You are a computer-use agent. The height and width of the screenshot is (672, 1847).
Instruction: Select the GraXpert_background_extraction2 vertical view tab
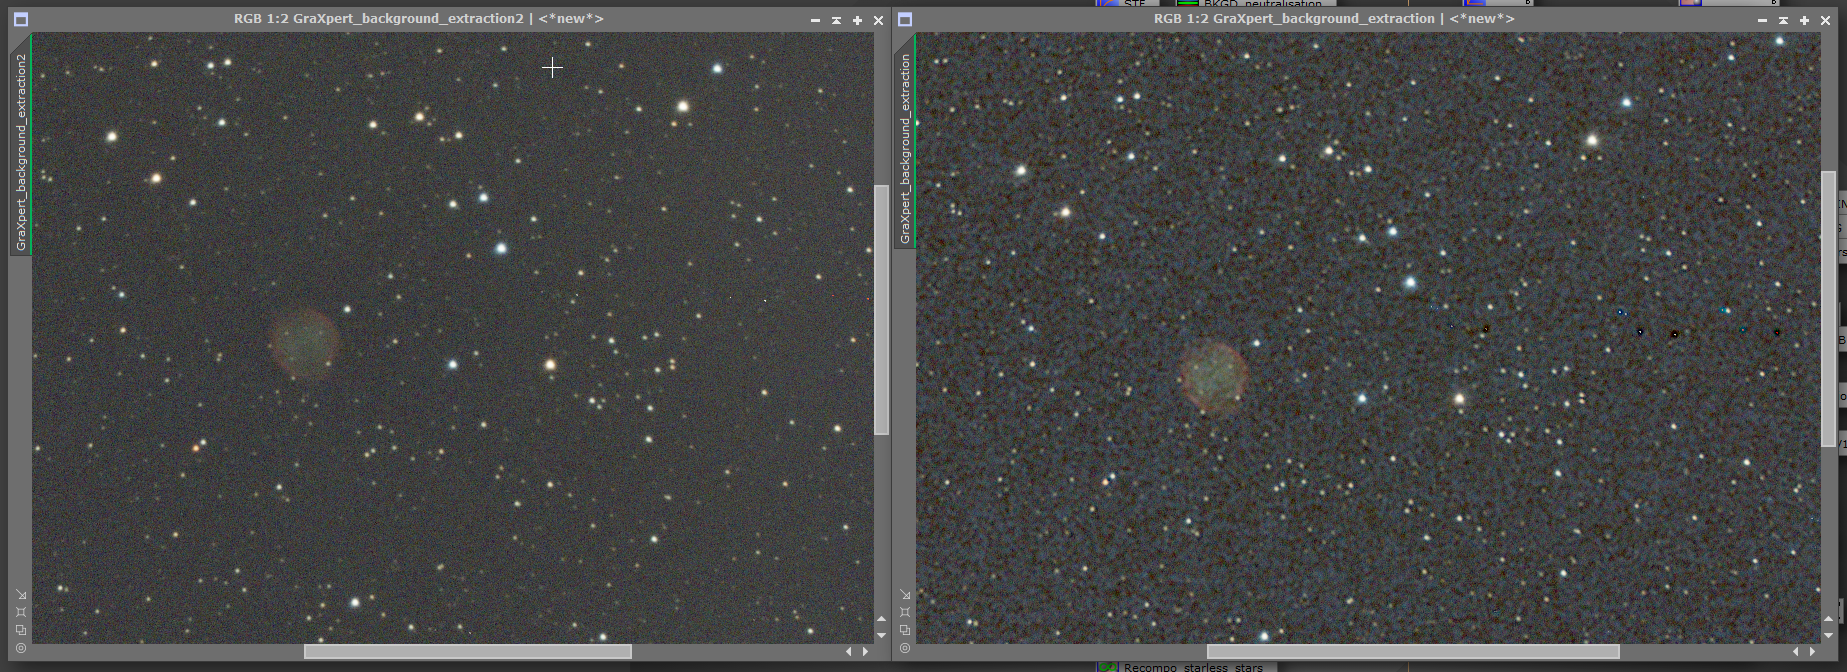tap(21, 145)
